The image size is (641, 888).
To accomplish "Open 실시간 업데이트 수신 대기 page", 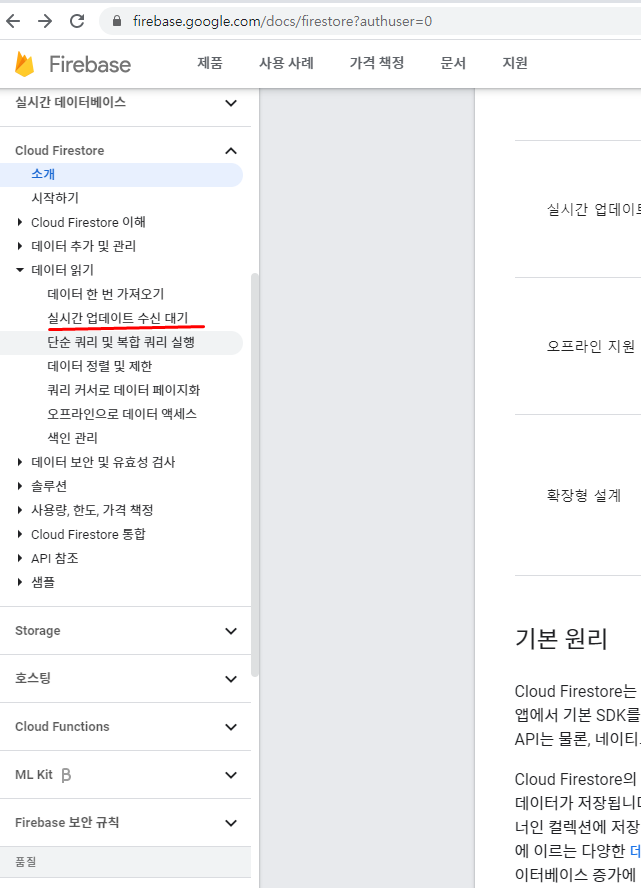I will coord(118,318).
